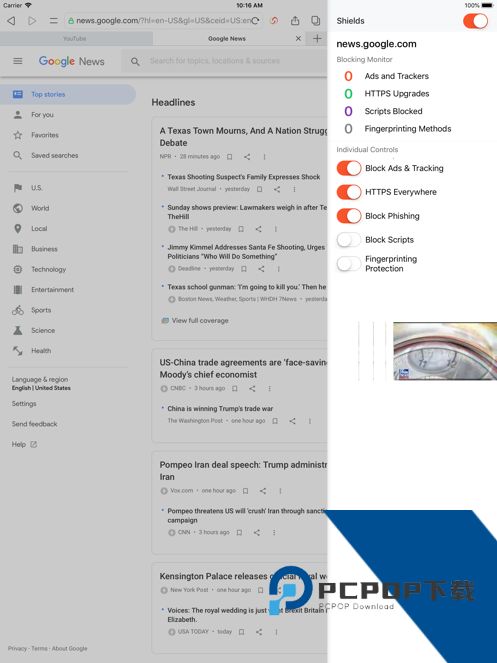Click the Google News logo
The image size is (497, 663).
coord(71,61)
